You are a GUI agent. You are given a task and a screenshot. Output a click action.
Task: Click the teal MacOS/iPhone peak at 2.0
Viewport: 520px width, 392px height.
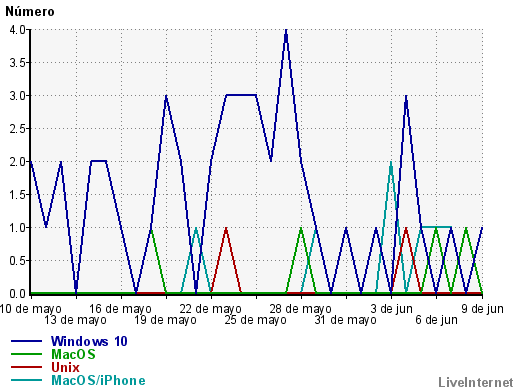tap(391, 163)
